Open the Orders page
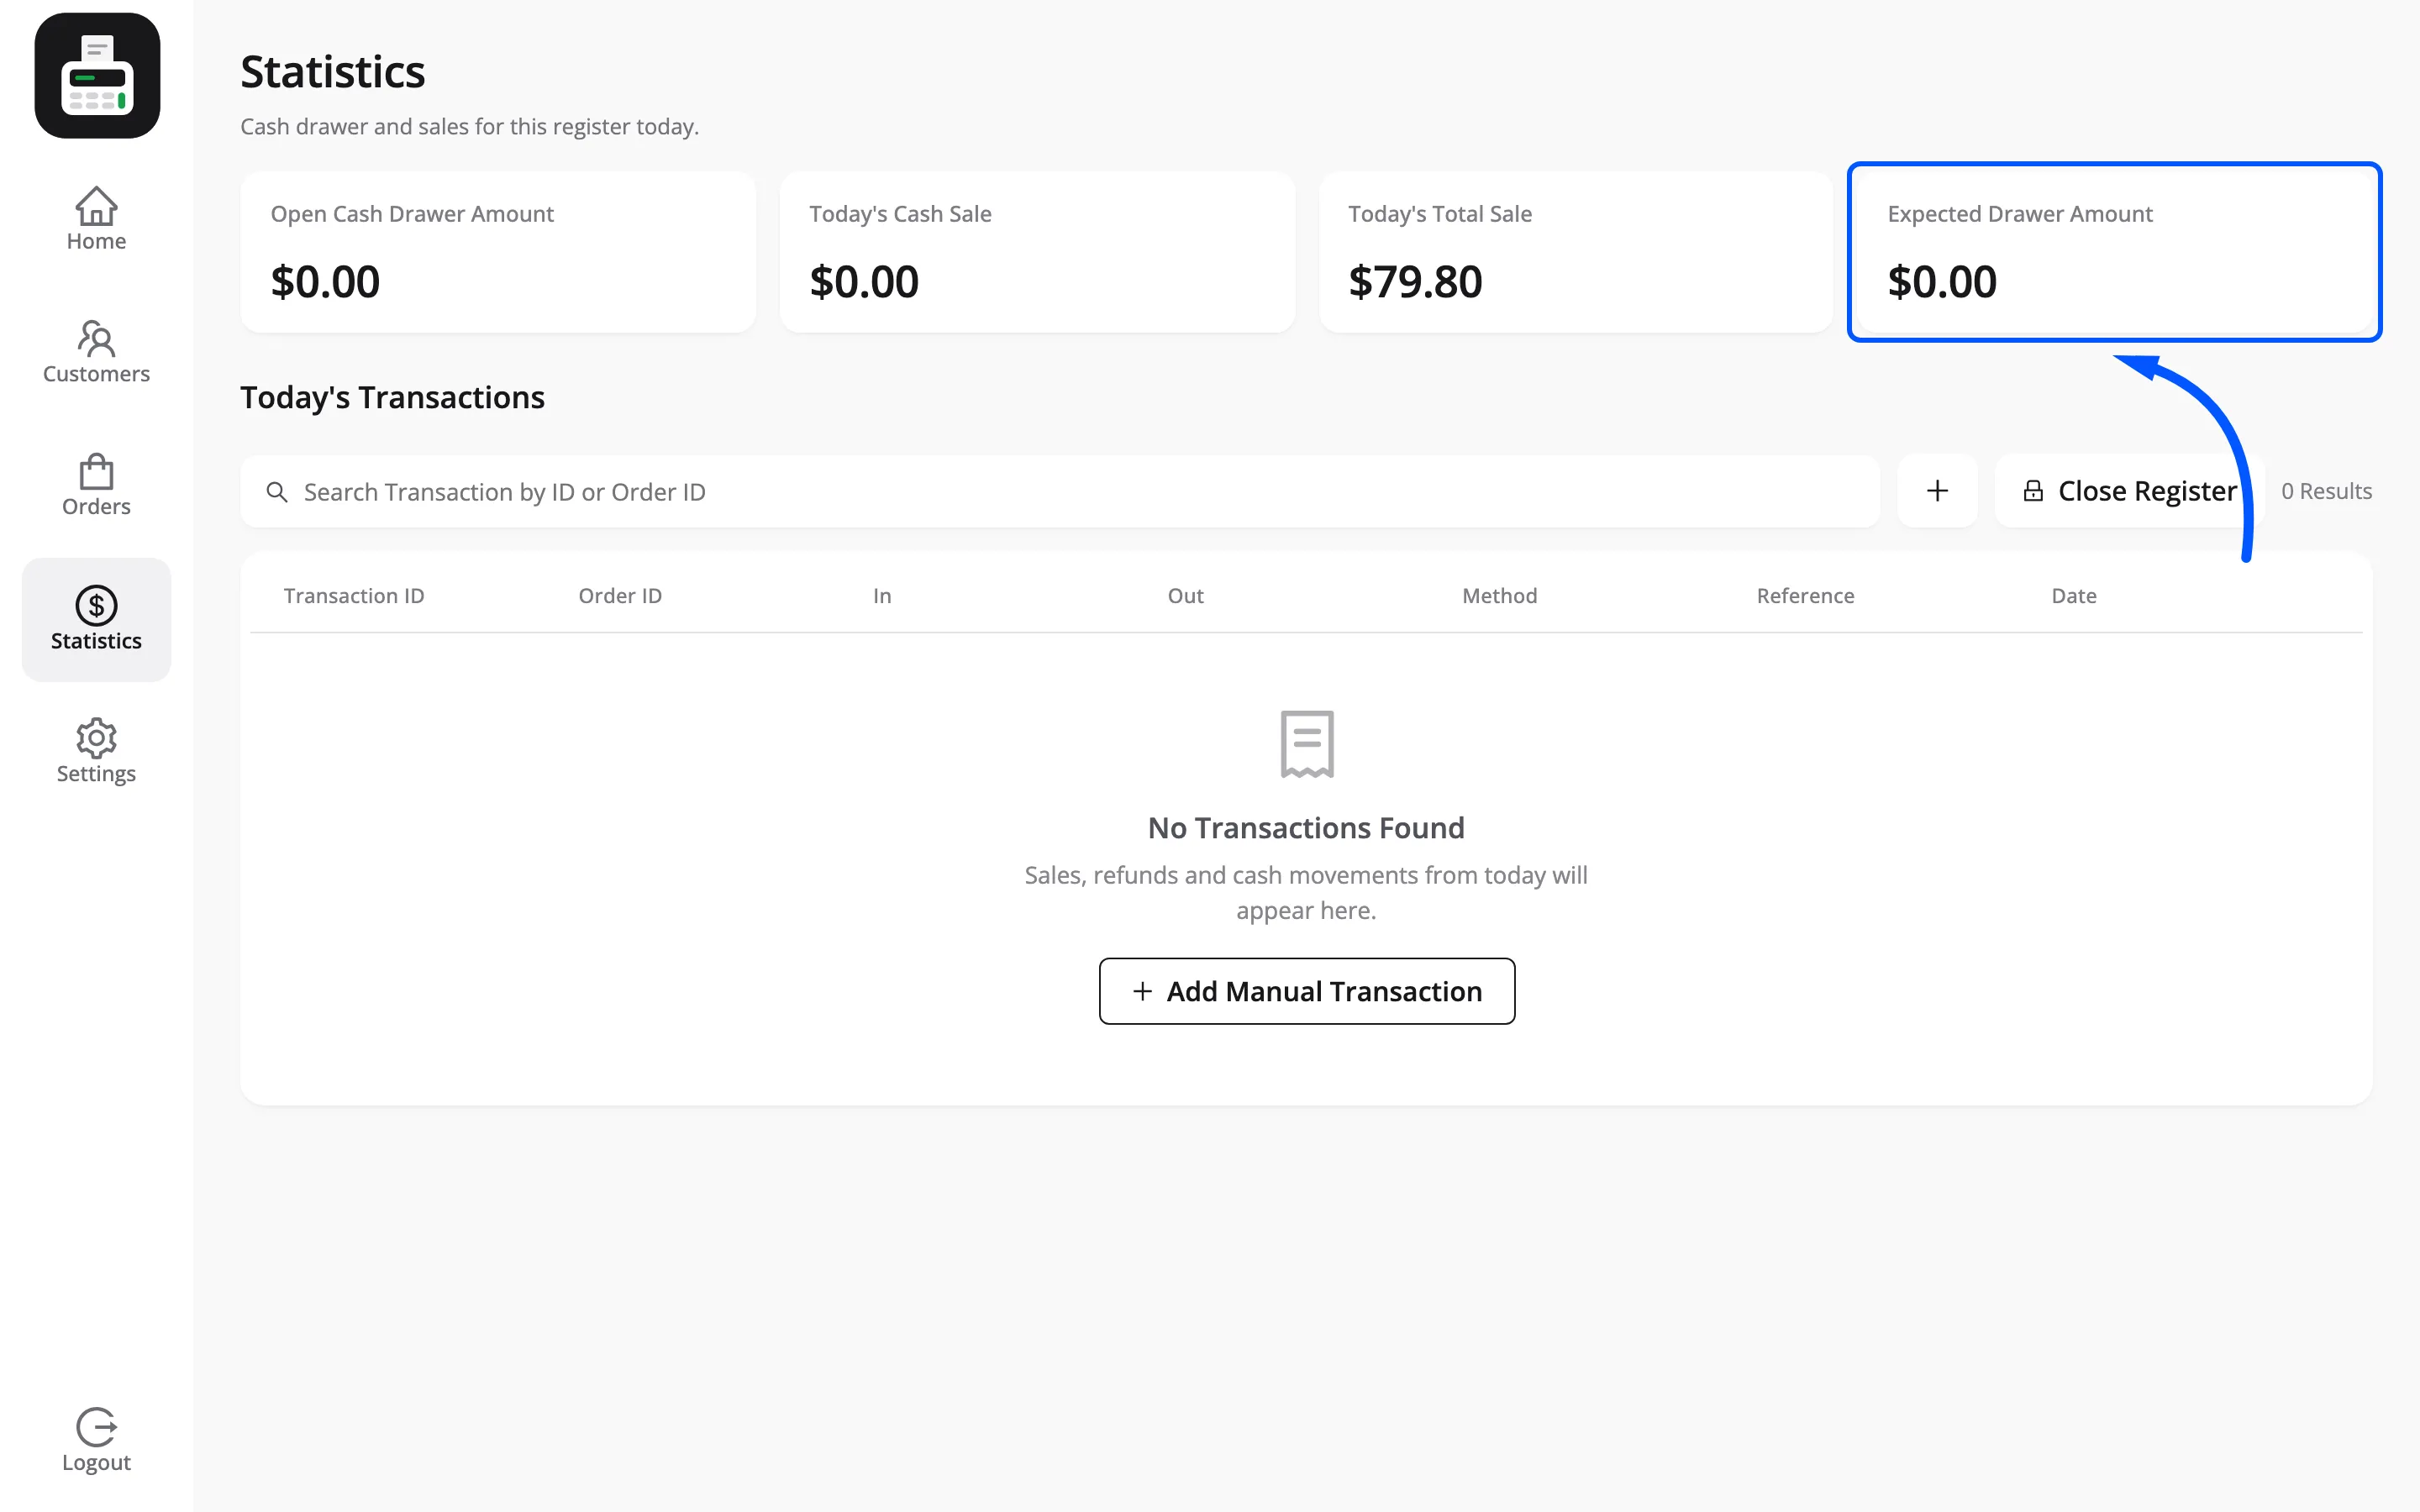The height and width of the screenshot is (1512, 2420). click(96, 485)
